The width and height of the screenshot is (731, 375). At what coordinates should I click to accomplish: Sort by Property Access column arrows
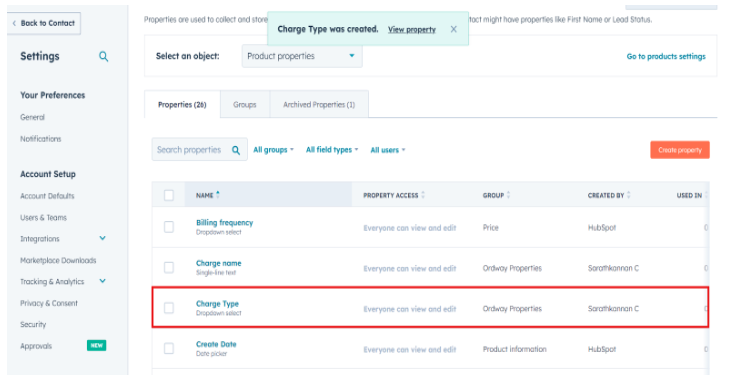[x=423, y=195]
